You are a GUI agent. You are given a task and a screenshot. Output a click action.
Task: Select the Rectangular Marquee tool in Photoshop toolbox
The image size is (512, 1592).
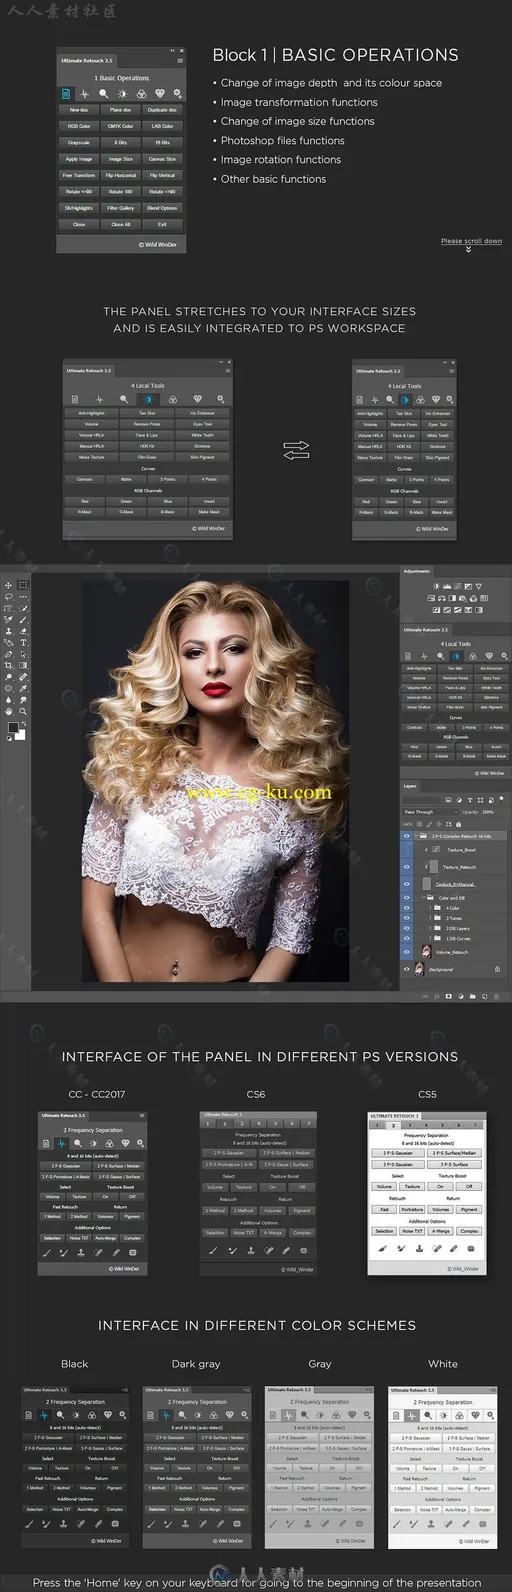pos(23,585)
